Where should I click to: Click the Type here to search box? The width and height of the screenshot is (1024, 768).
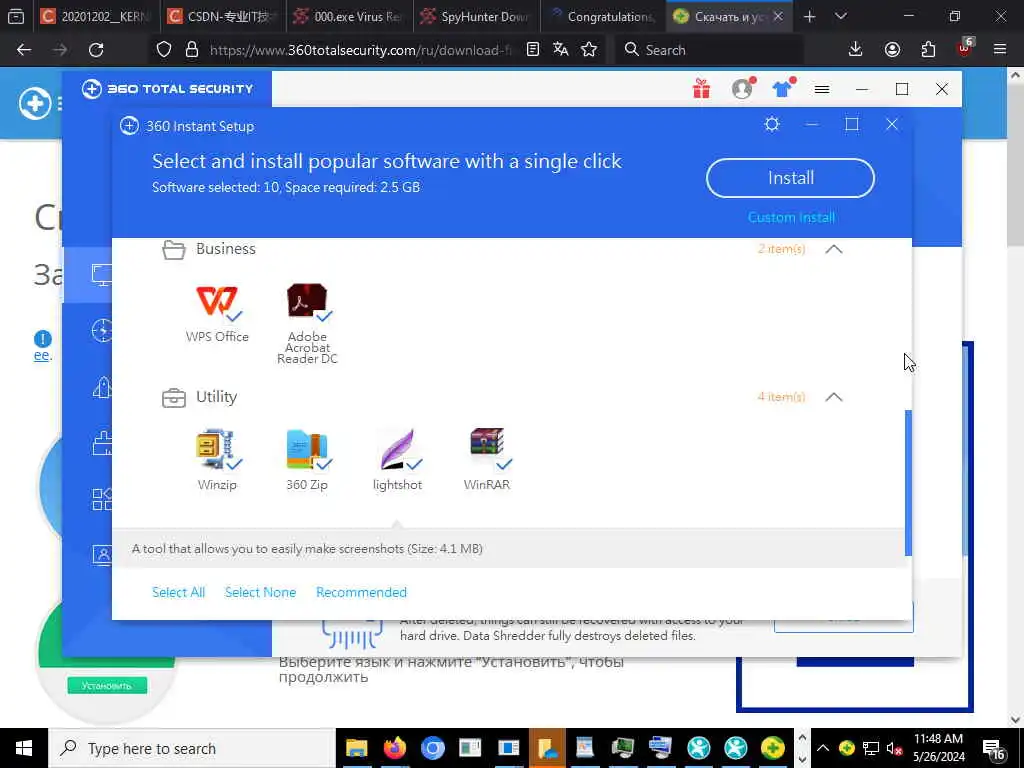tap(192, 748)
